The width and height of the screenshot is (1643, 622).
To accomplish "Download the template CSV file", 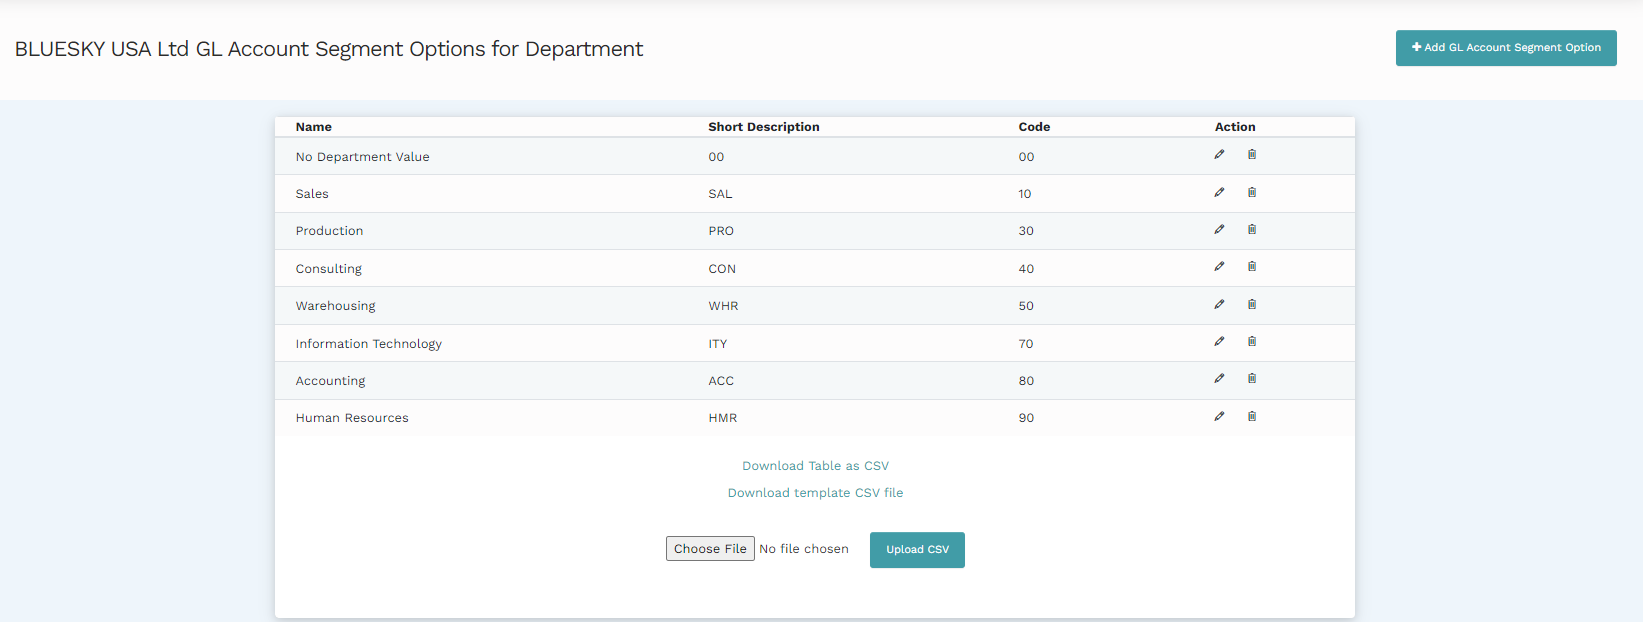I will (815, 493).
